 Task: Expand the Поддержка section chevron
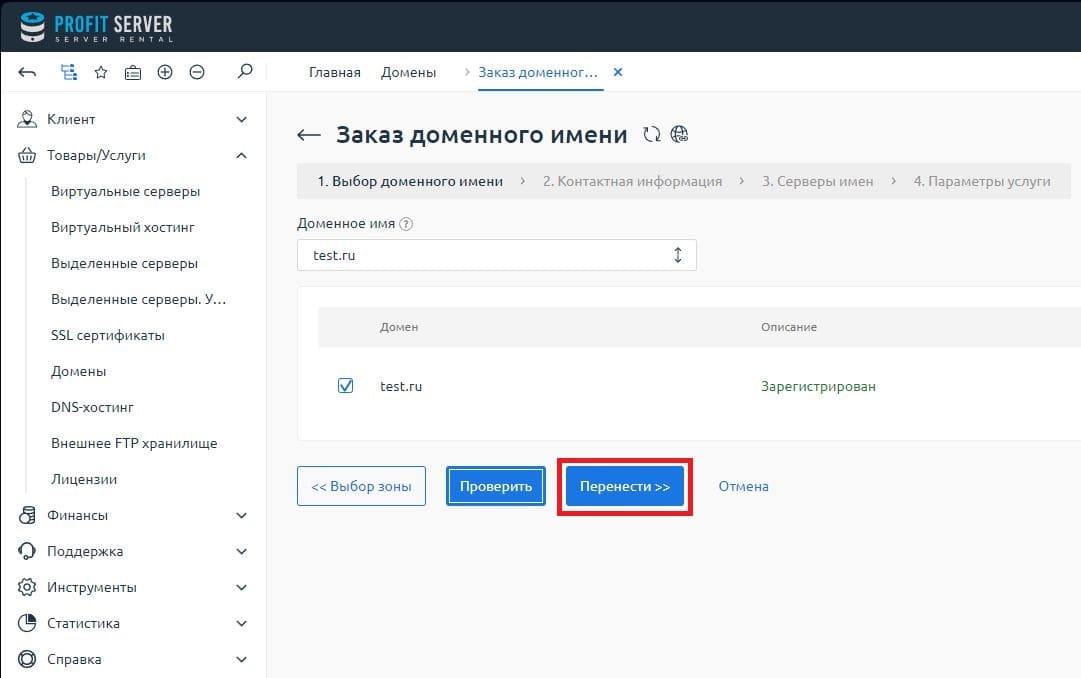pyautogui.click(x=241, y=551)
